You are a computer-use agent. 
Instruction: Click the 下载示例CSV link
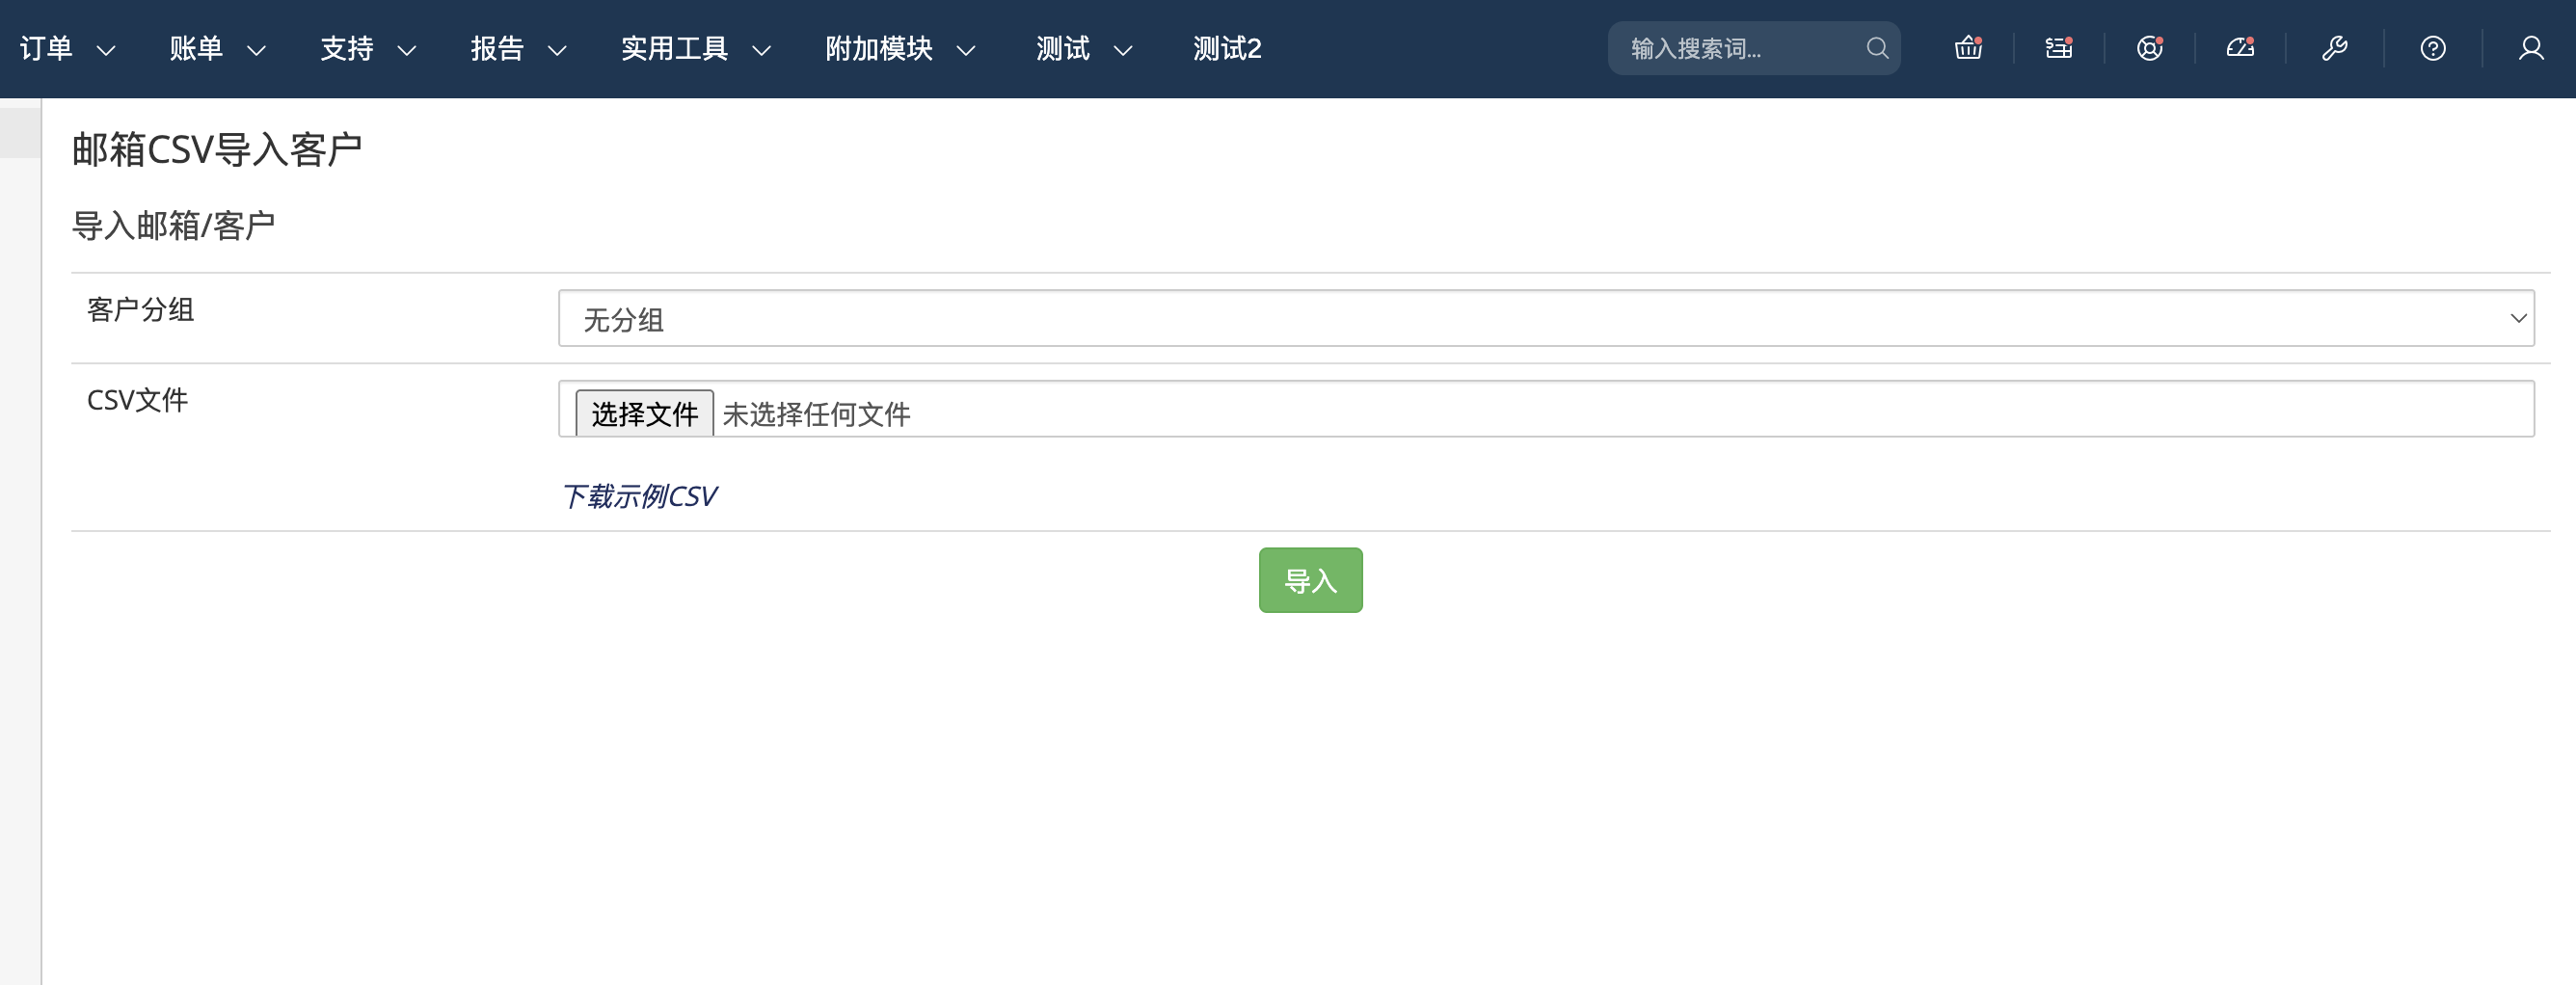click(x=638, y=496)
